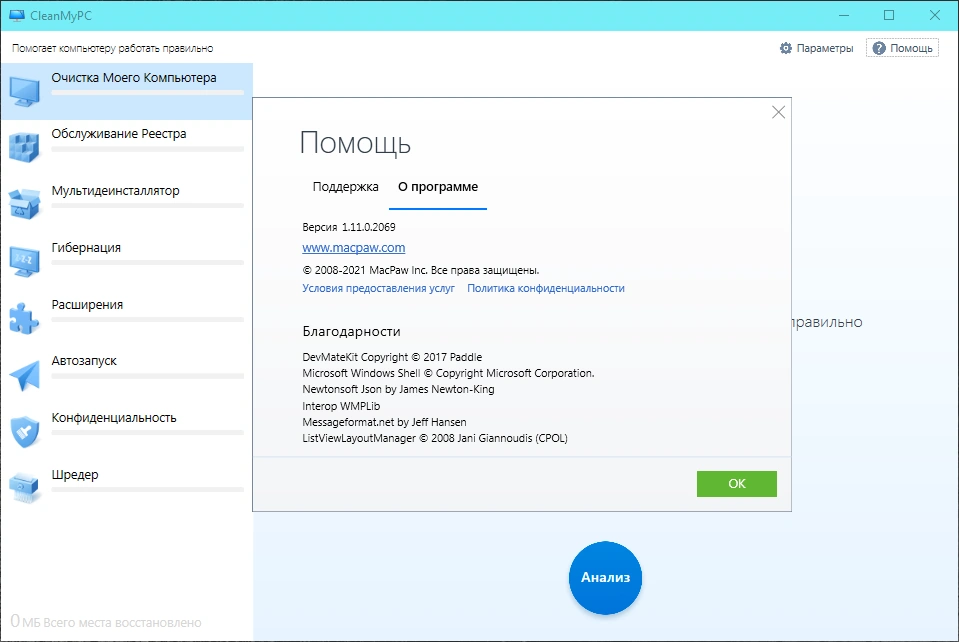Open the Мультидеинсталлятор box icon
Image resolution: width=959 pixels, height=642 pixels.
(24, 204)
